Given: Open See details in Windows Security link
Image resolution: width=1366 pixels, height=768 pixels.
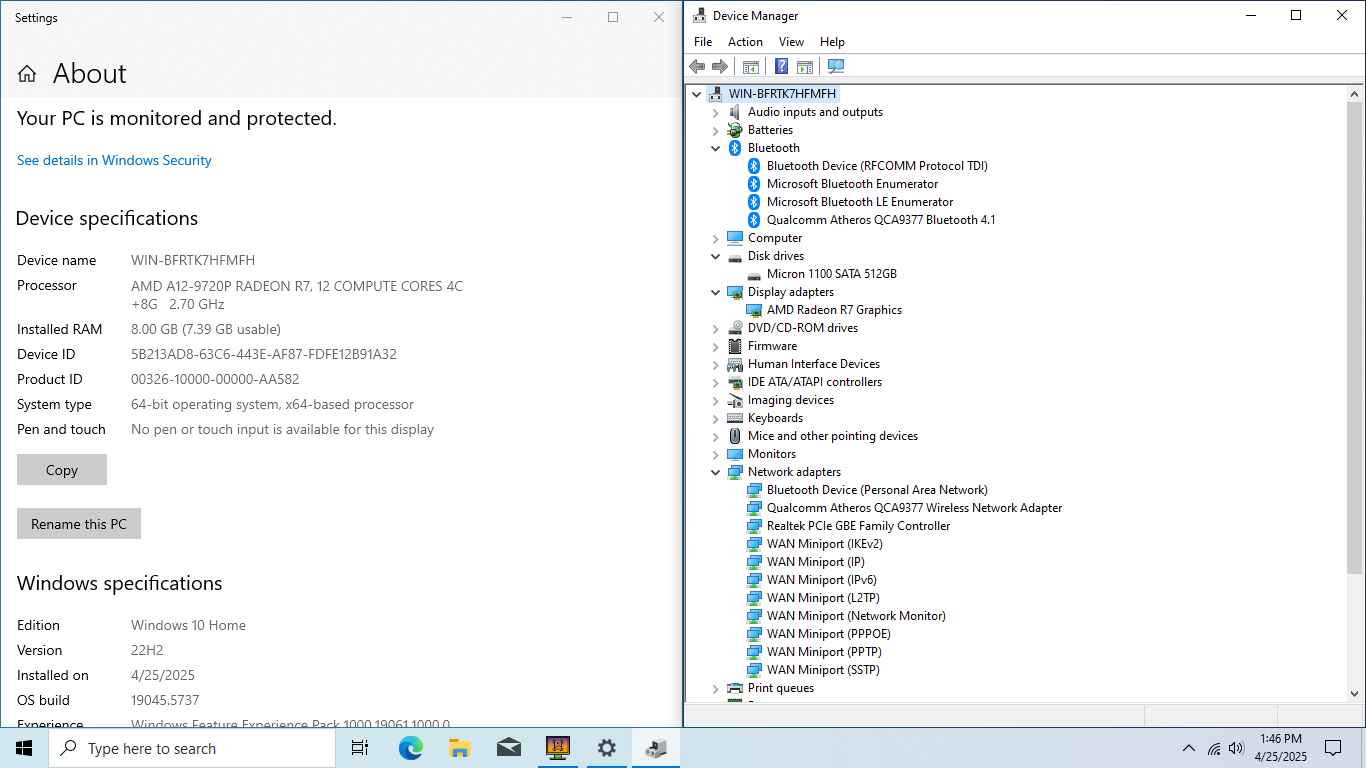Looking at the screenshot, I should (x=114, y=160).
